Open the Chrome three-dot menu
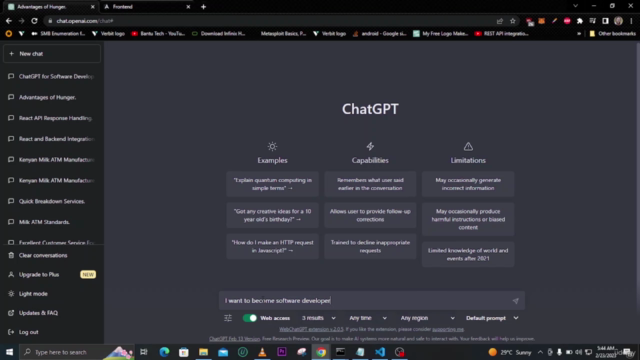This screenshot has width=640, height=360. pos(631,21)
